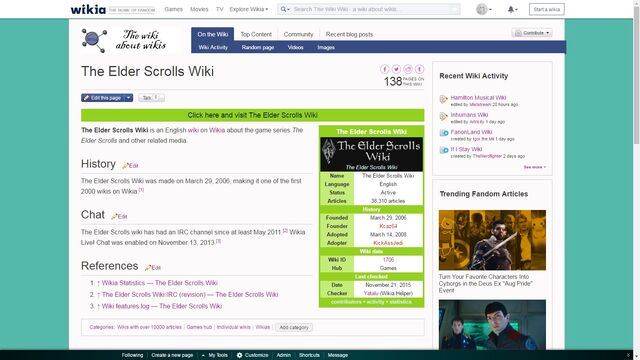The image size is (640, 360).
Task: Open reference Wikia Statistics — The Elder Scrolls Wiki
Action: 160,283
